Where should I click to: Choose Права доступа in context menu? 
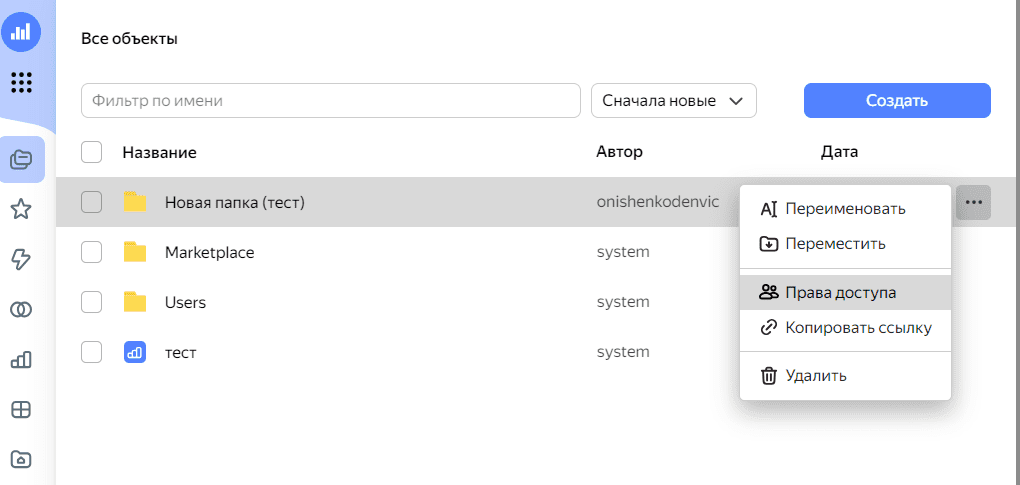click(840, 292)
